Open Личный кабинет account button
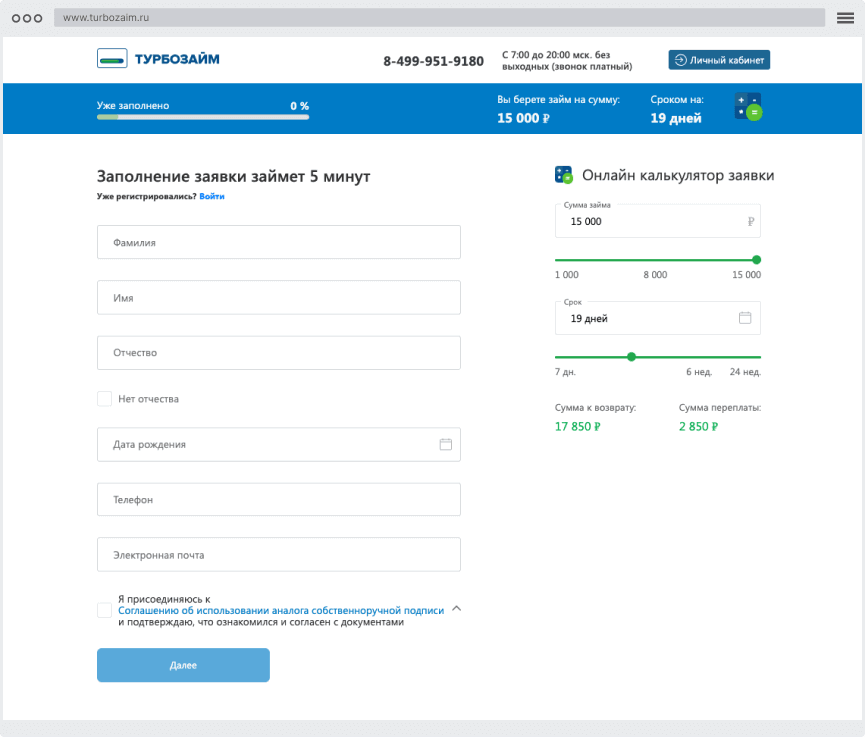The image size is (865, 737). [x=719, y=60]
